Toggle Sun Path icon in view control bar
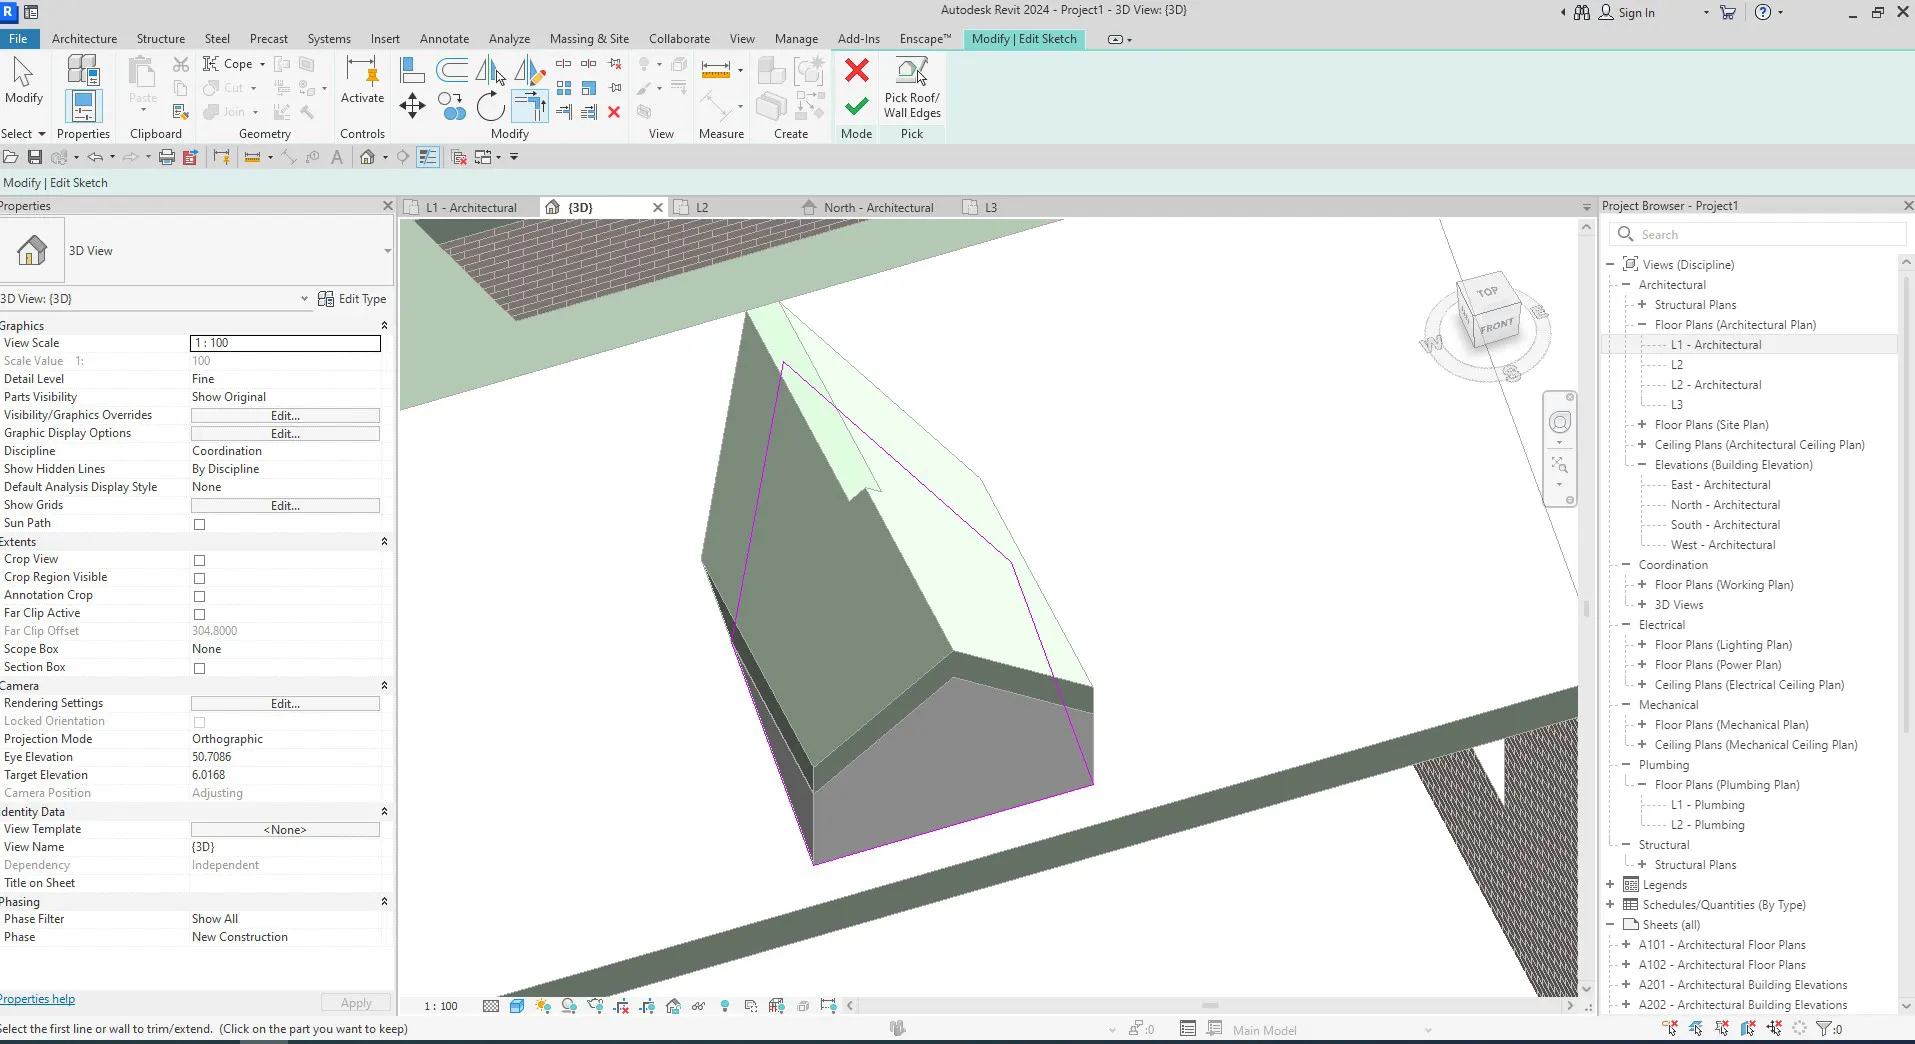 point(543,1006)
